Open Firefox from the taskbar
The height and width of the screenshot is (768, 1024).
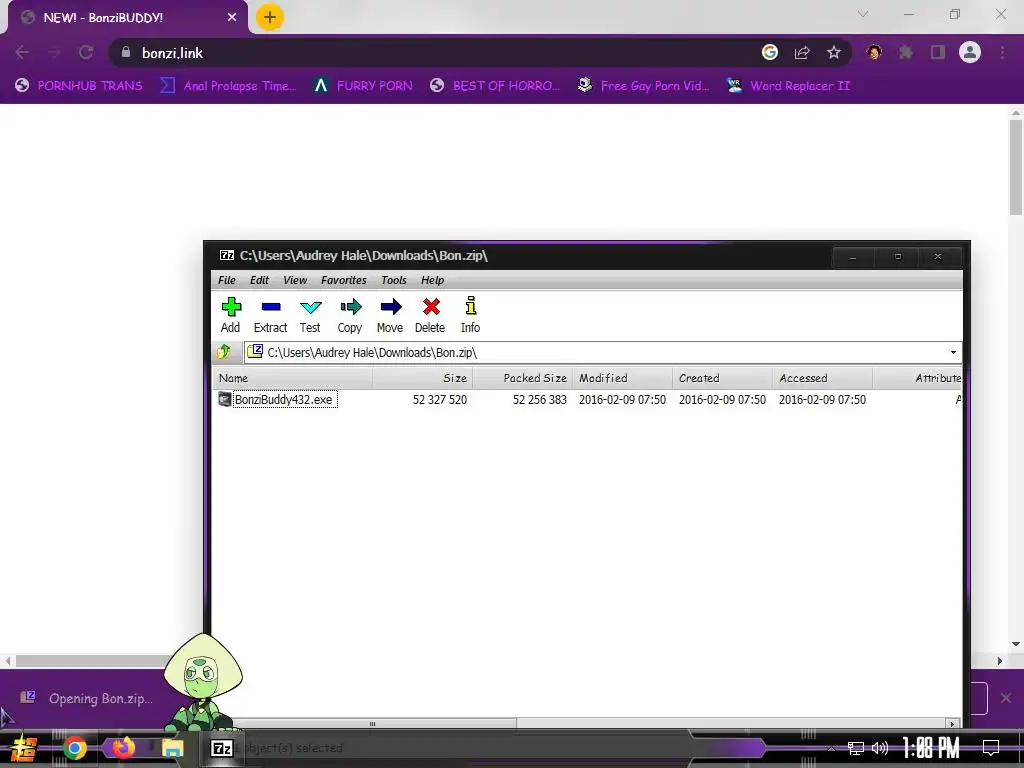123,748
